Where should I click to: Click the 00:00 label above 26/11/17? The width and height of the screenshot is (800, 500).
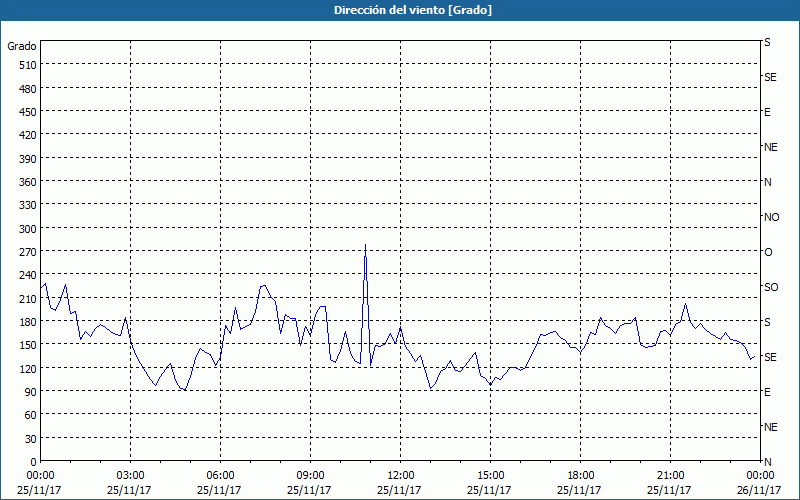point(760,476)
